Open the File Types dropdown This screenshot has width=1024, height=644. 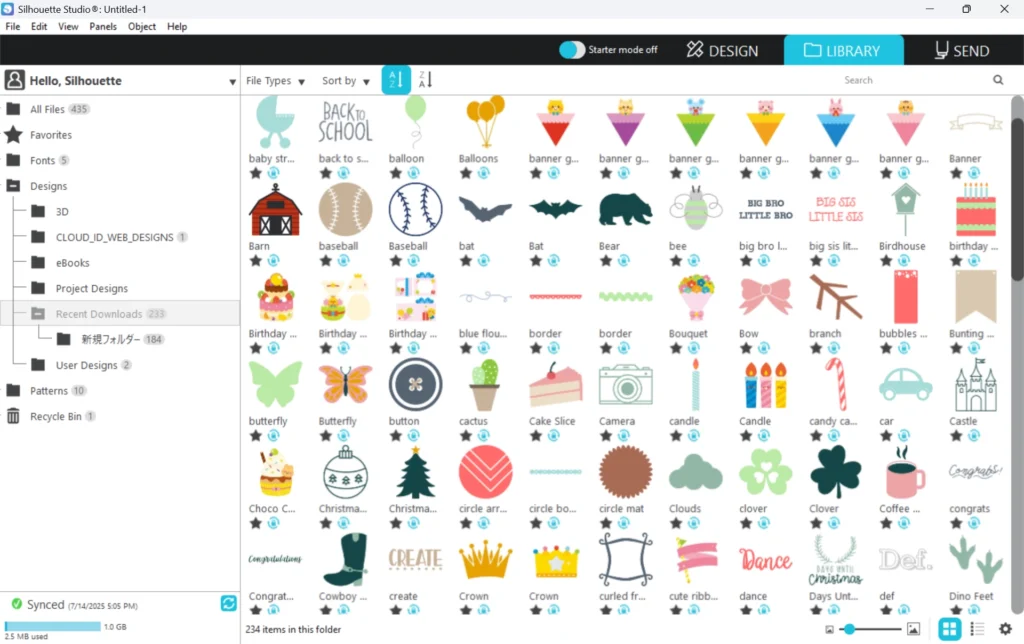coord(275,81)
